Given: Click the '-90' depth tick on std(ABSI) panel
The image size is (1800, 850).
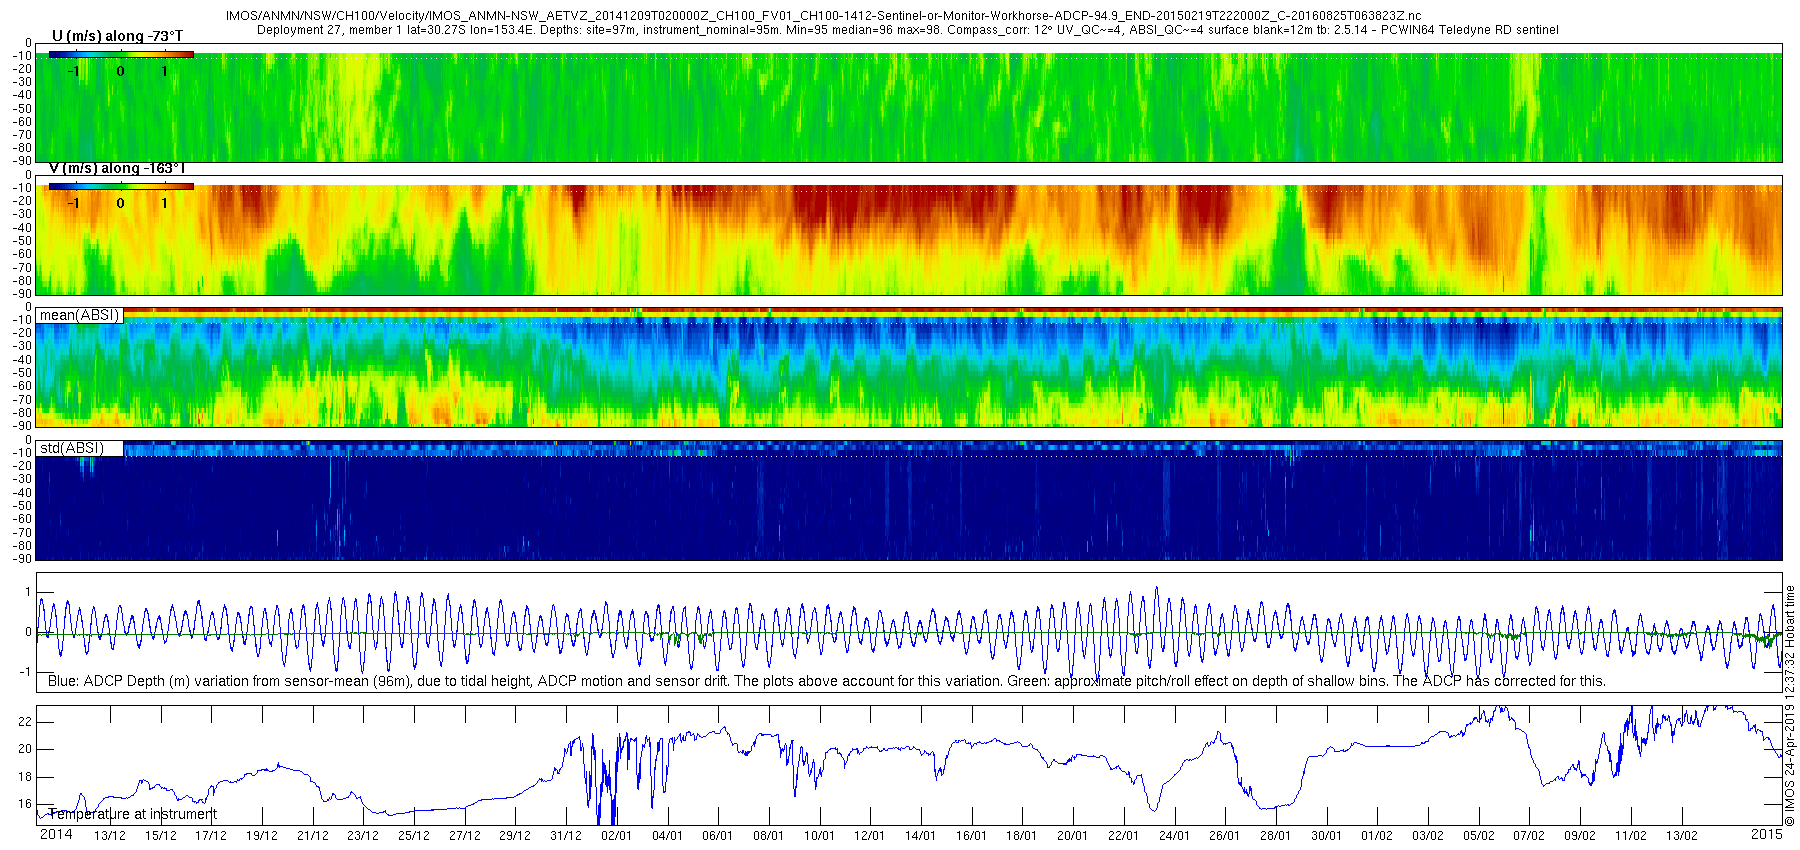Looking at the screenshot, I should [21, 558].
